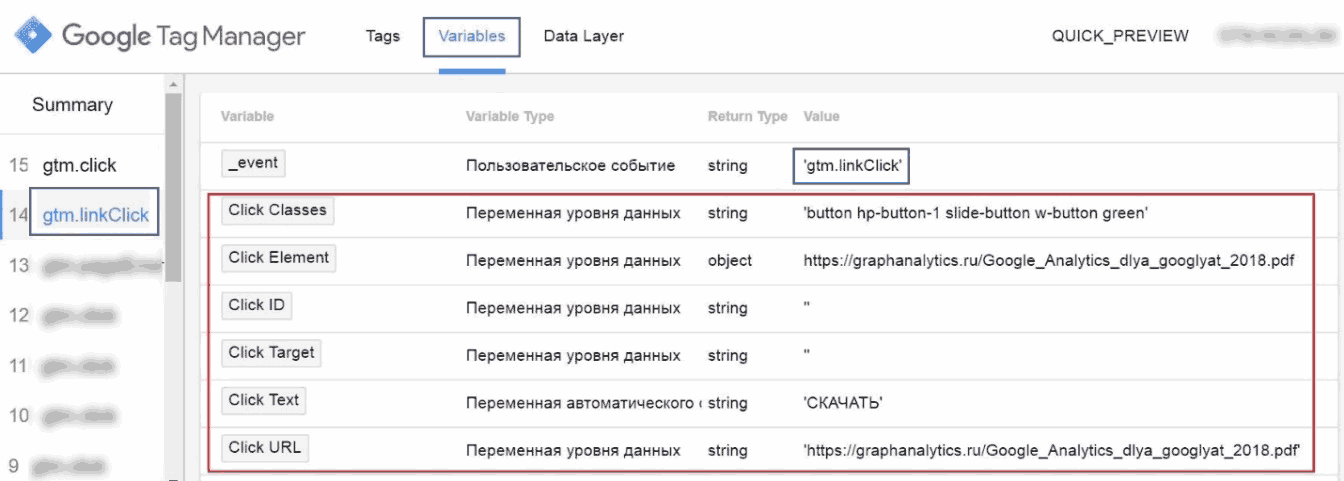
Task: Click the 'button hp-button-1 slide-button' classes value
Action: click(976, 213)
